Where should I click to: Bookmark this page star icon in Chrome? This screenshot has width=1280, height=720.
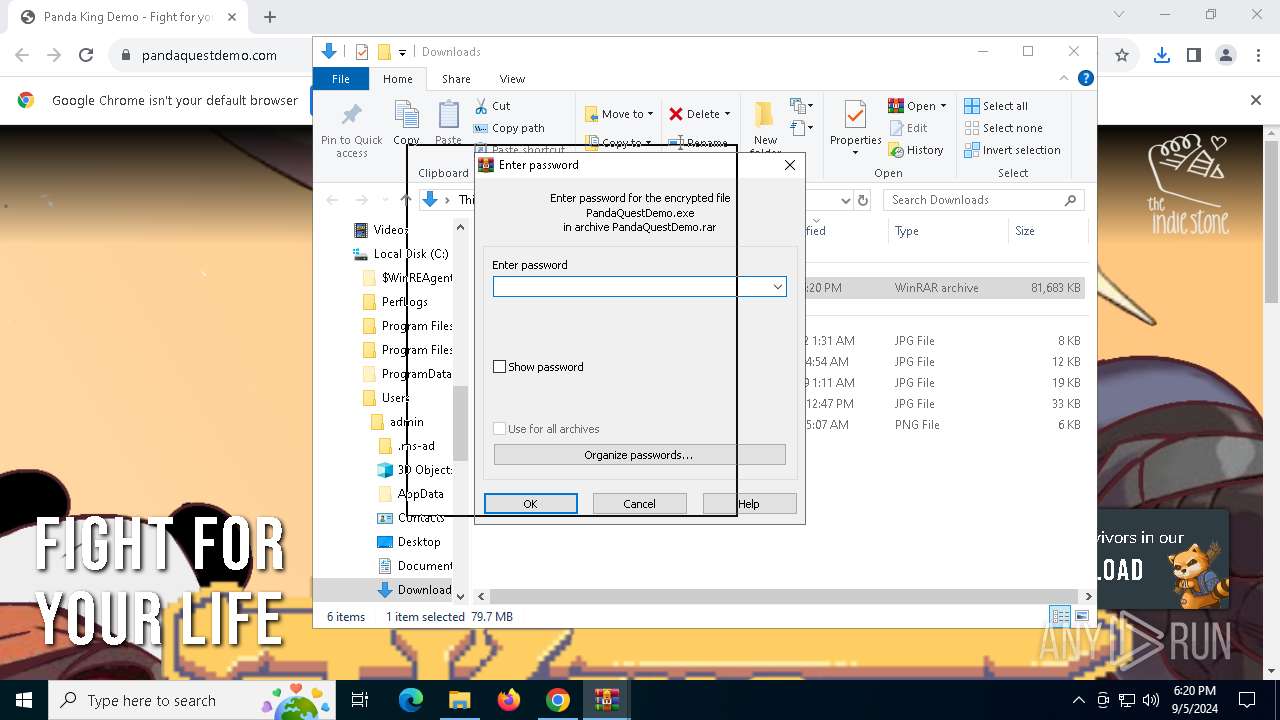(x=1122, y=56)
